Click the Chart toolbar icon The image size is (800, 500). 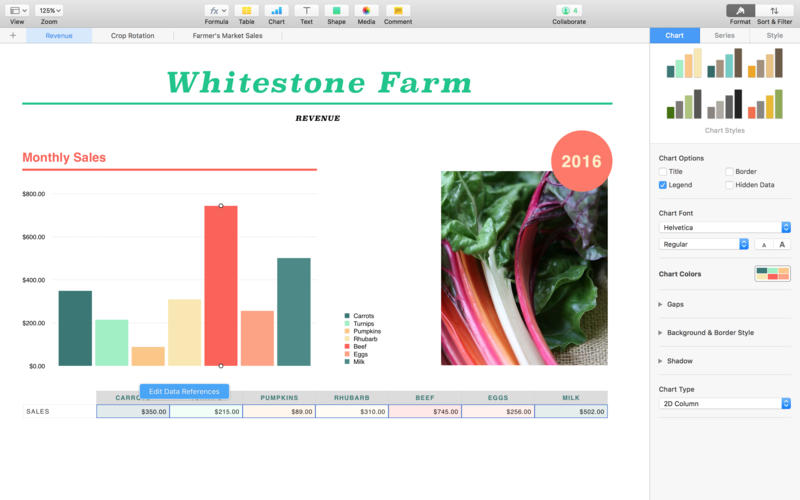point(277,11)
